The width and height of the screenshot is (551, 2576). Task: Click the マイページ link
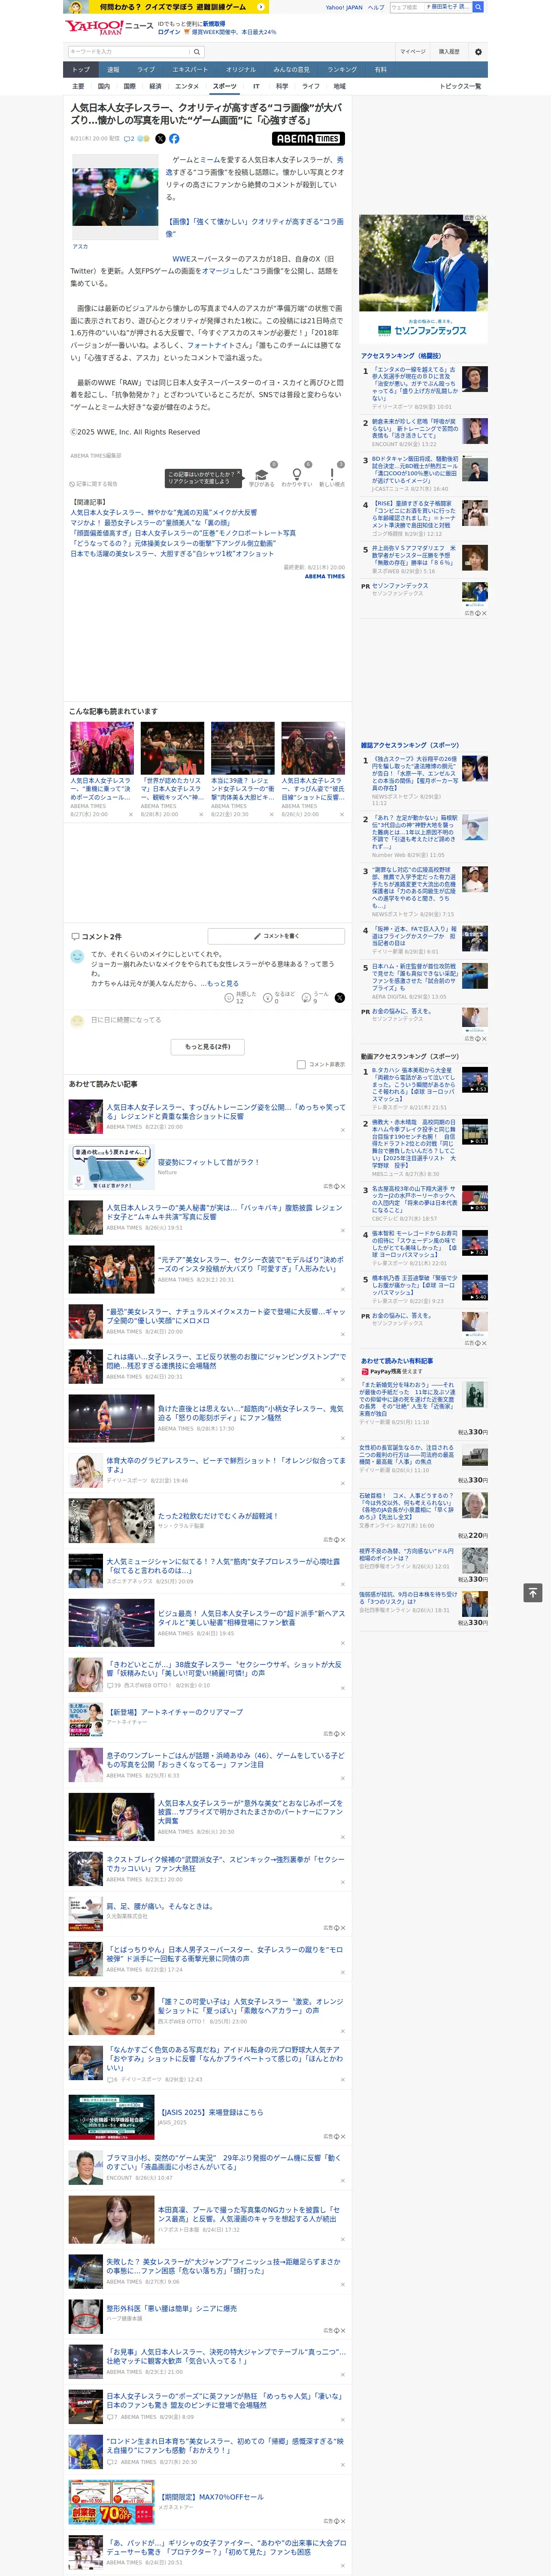pyautogui.click(x=413, y=52)
